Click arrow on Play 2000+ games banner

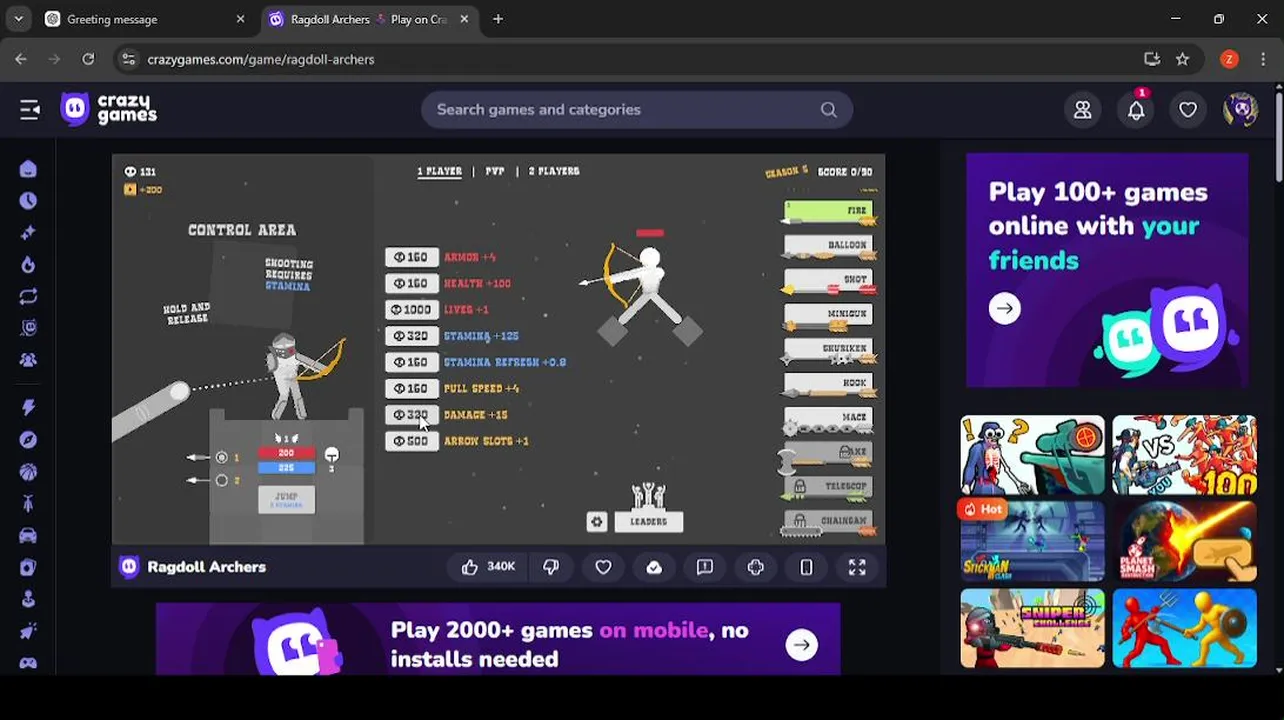click(801, 645)
